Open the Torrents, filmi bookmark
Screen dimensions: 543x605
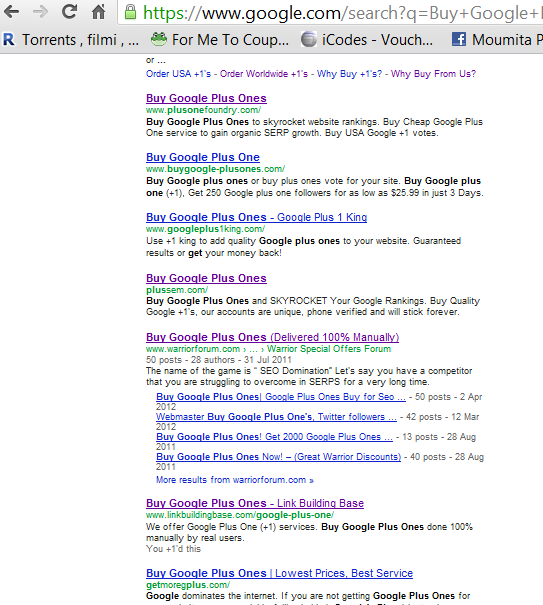(71, 40)
